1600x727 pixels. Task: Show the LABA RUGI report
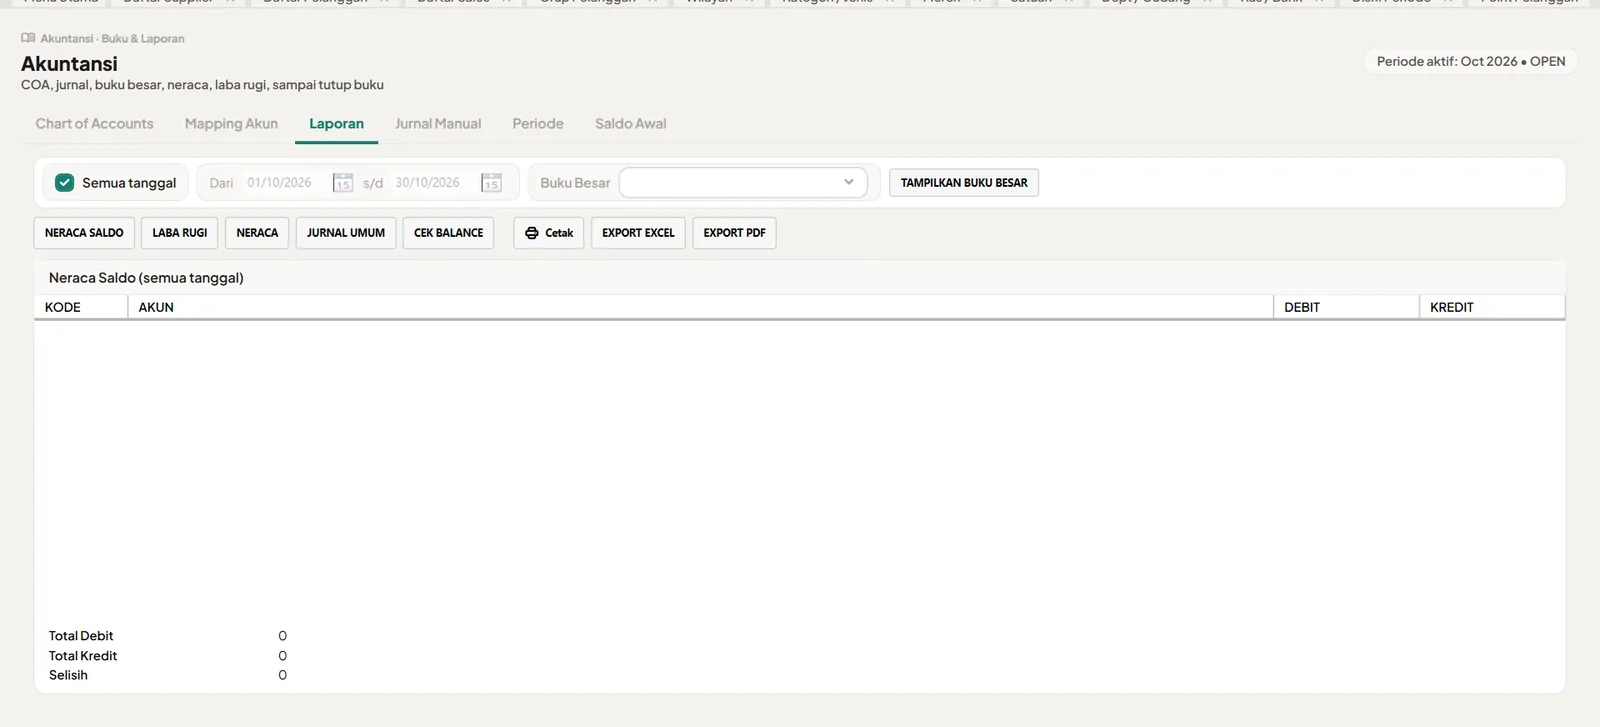coord(180,233)
